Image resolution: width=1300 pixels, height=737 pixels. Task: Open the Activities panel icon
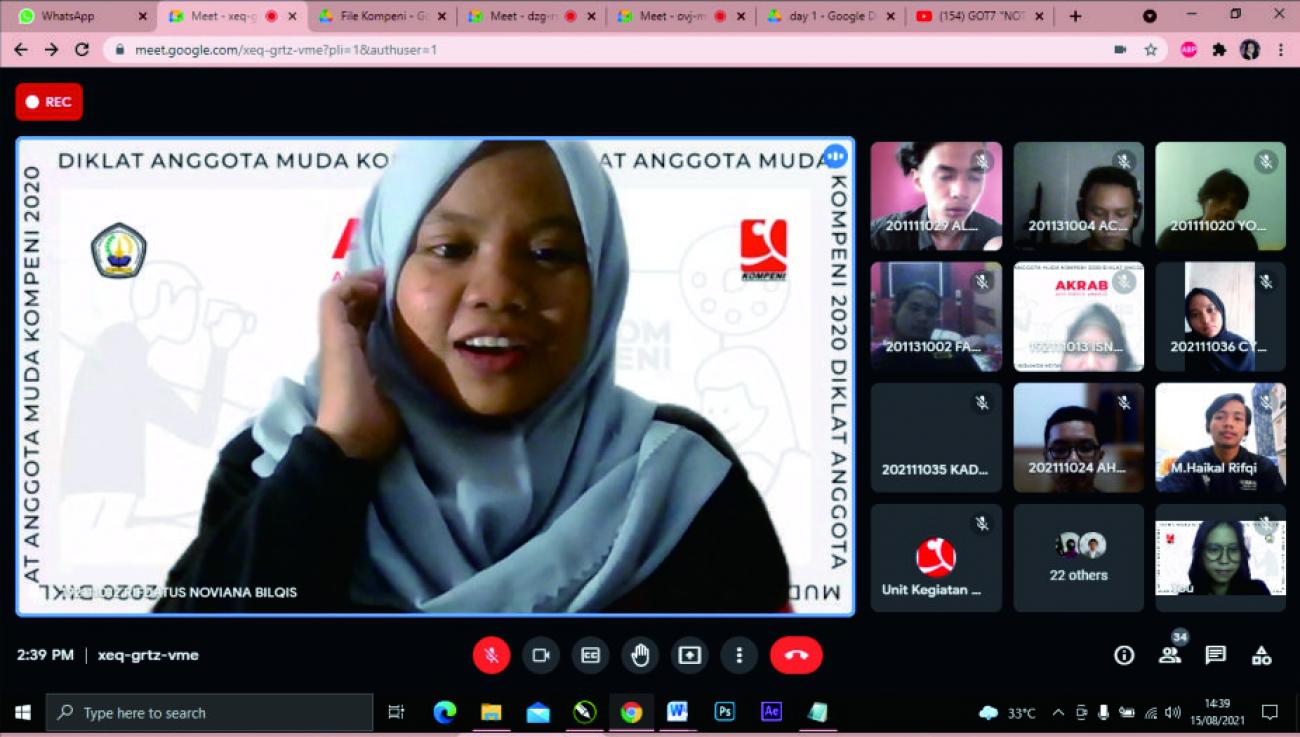click(x=1261, y=655)
